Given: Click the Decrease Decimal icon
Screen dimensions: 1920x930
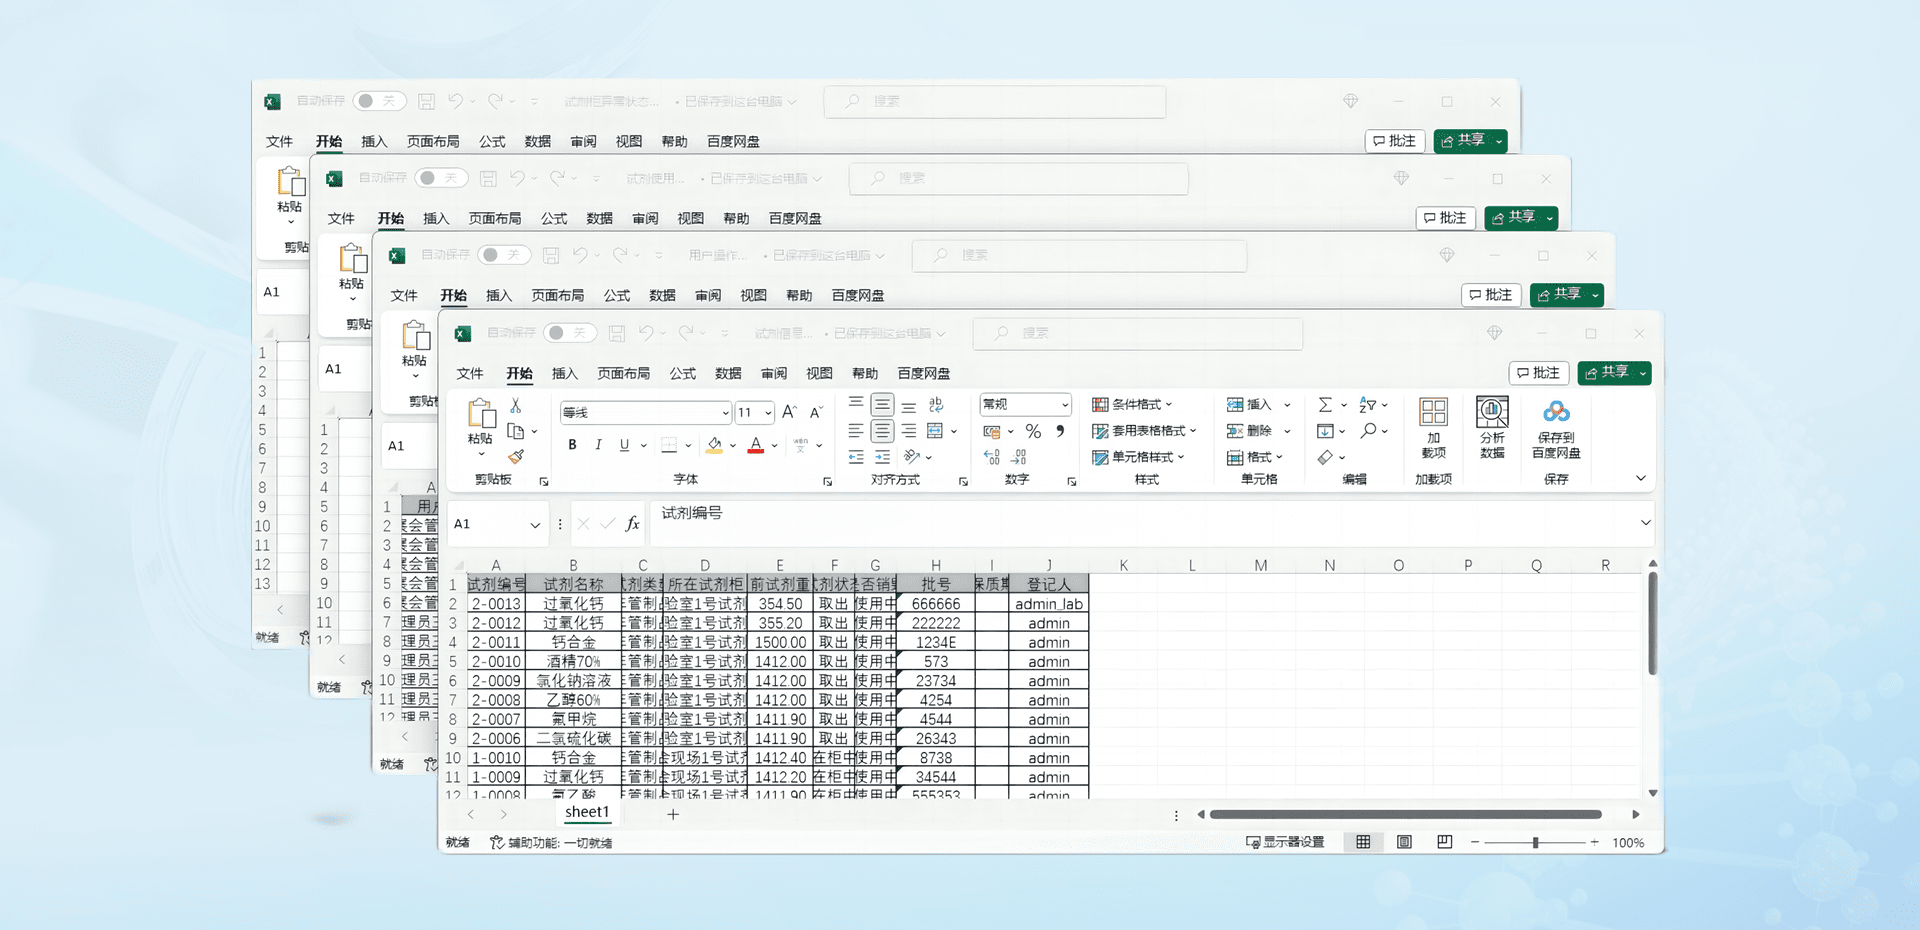Looking at the screenshot, I should [x=1018, y=457].
